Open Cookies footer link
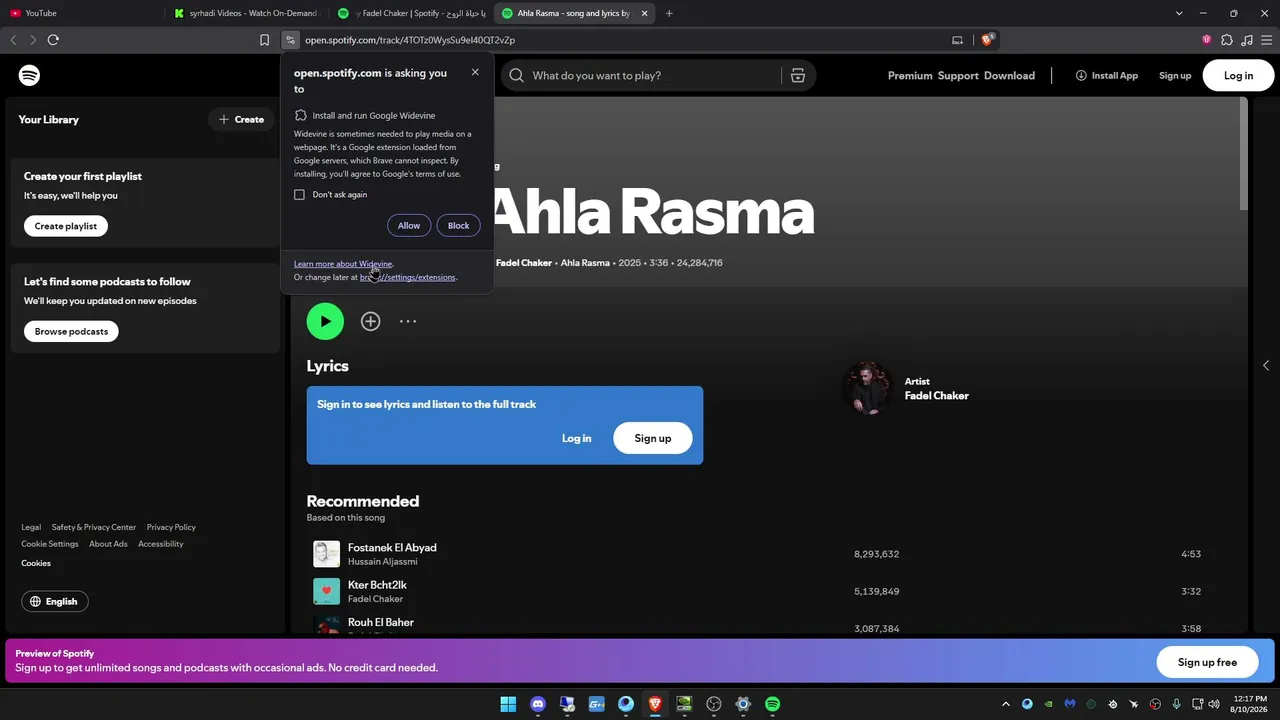The height and width of the screenshot is (720, 1280). (x=36, y=563)
